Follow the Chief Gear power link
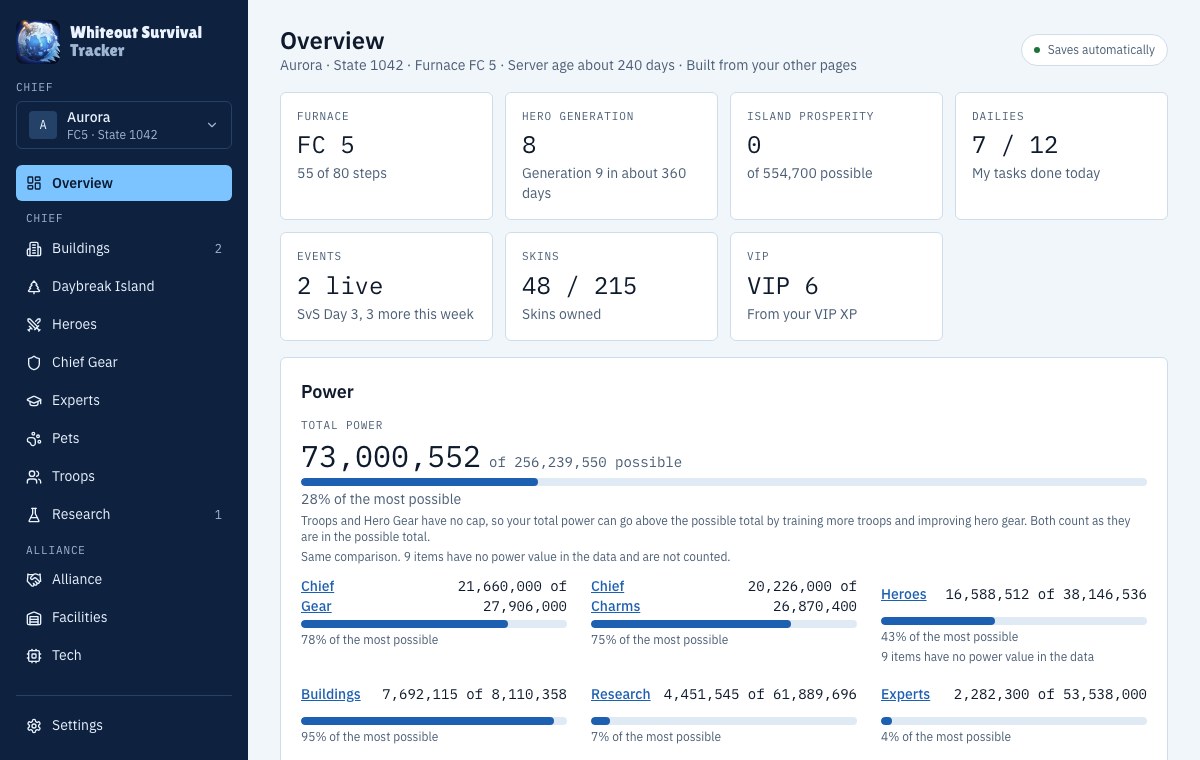Image resolution: width=1200 pixels, height=760 pixels. coord(318,596)
